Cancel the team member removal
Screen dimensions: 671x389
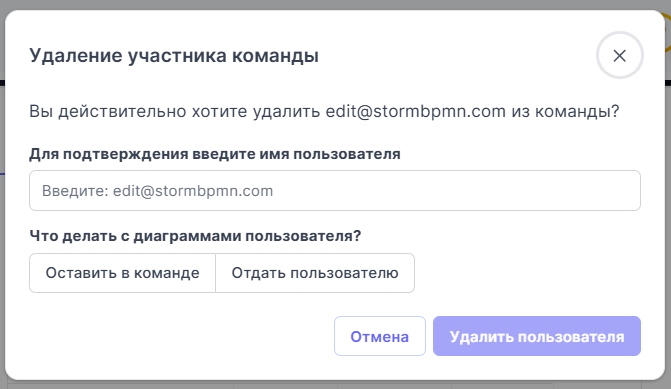(380, 336)
